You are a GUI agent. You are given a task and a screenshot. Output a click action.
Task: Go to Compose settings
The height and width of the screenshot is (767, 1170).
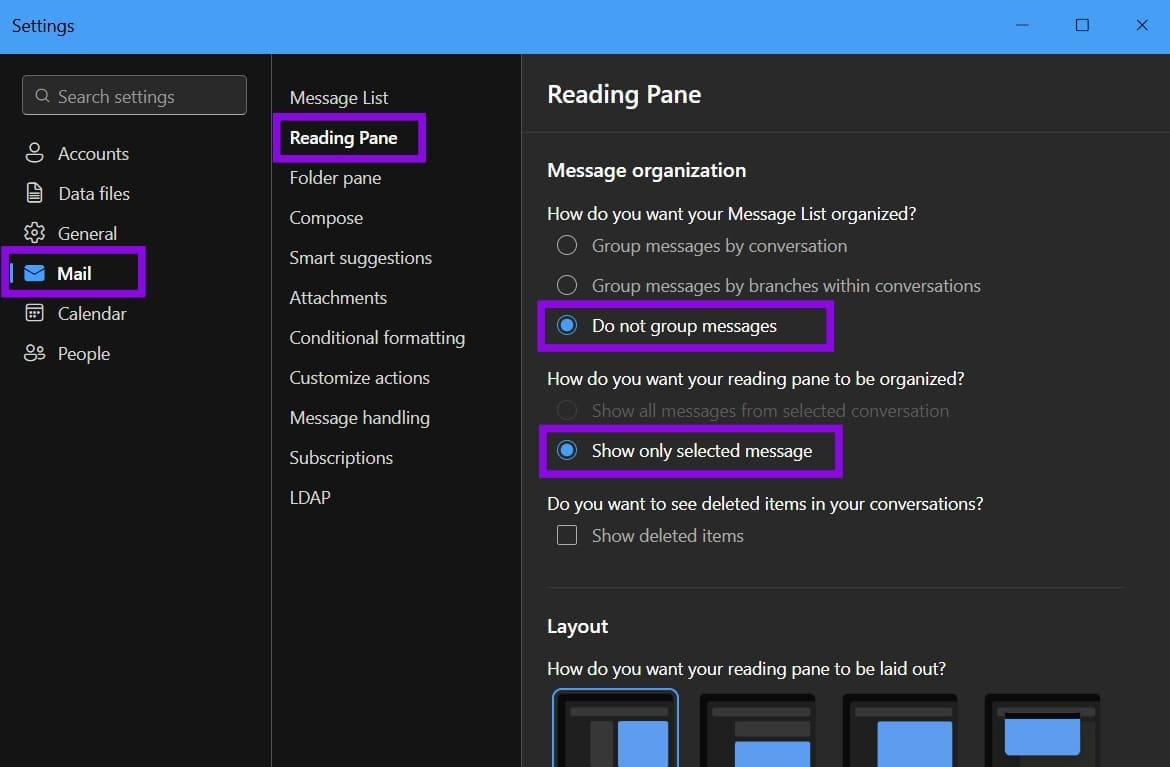[x=326, y=218]
